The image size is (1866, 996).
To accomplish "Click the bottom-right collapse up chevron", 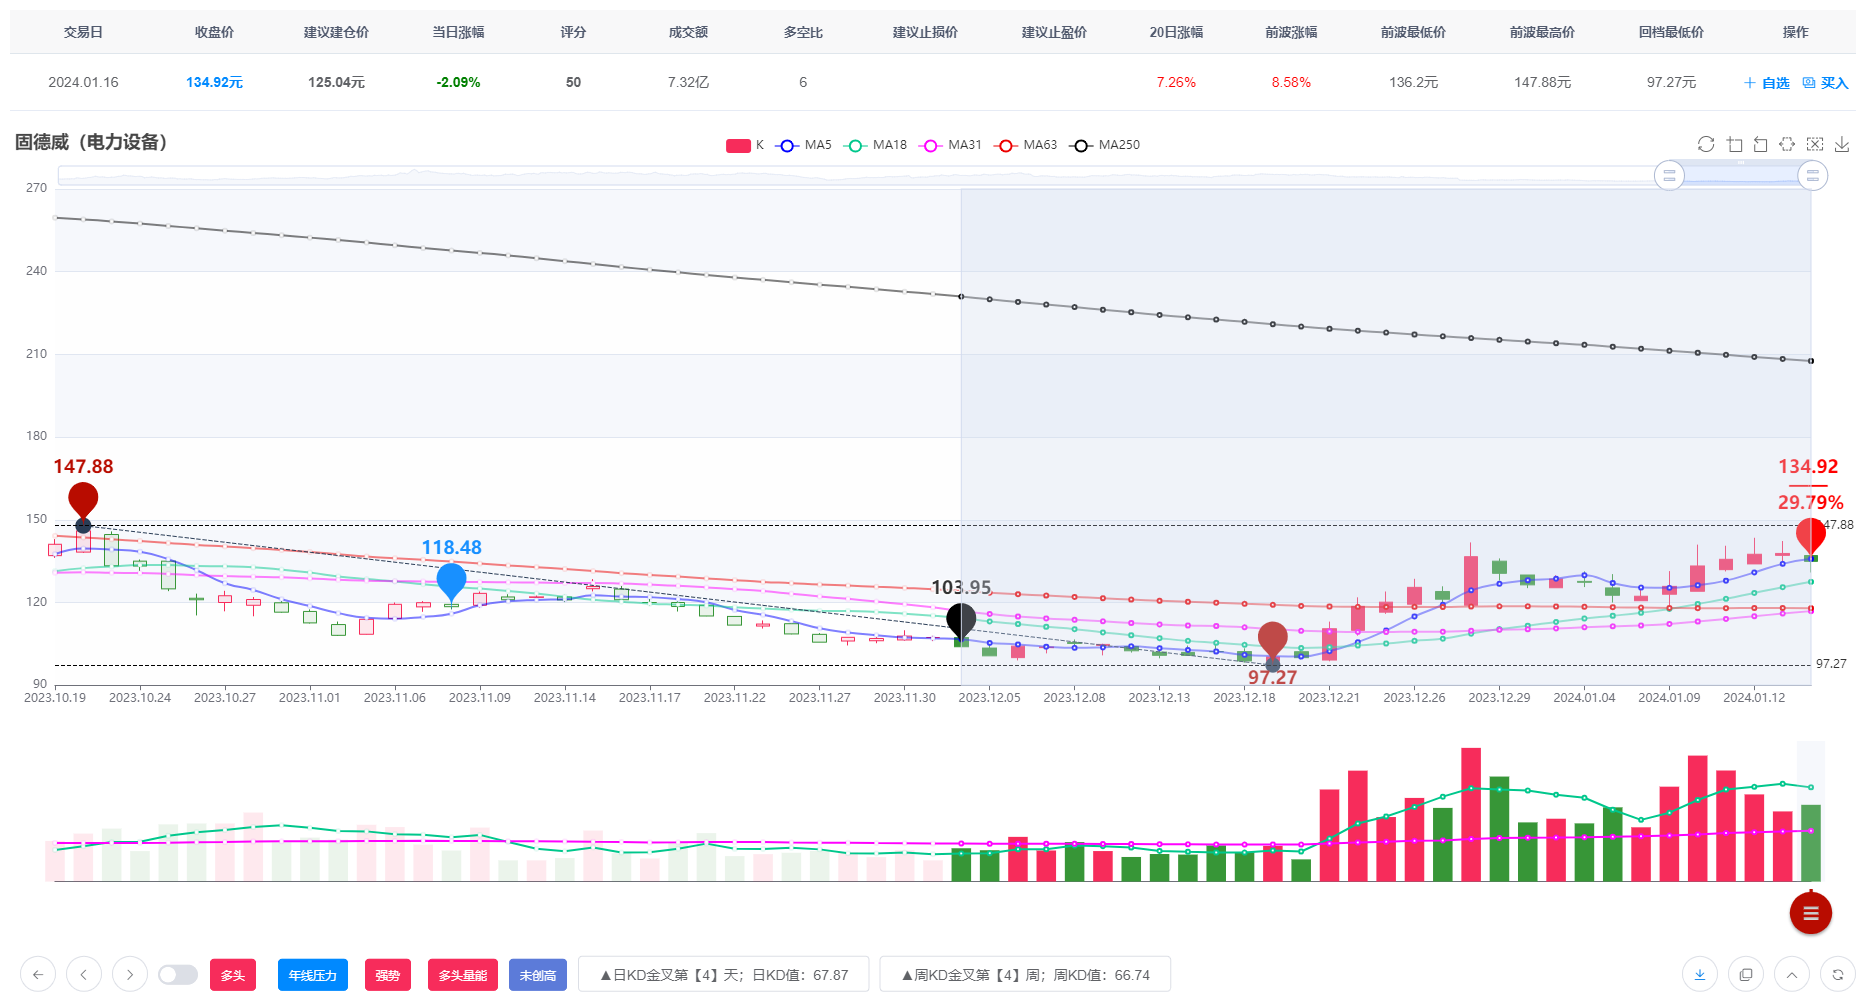I will (x=1792, y=974).
